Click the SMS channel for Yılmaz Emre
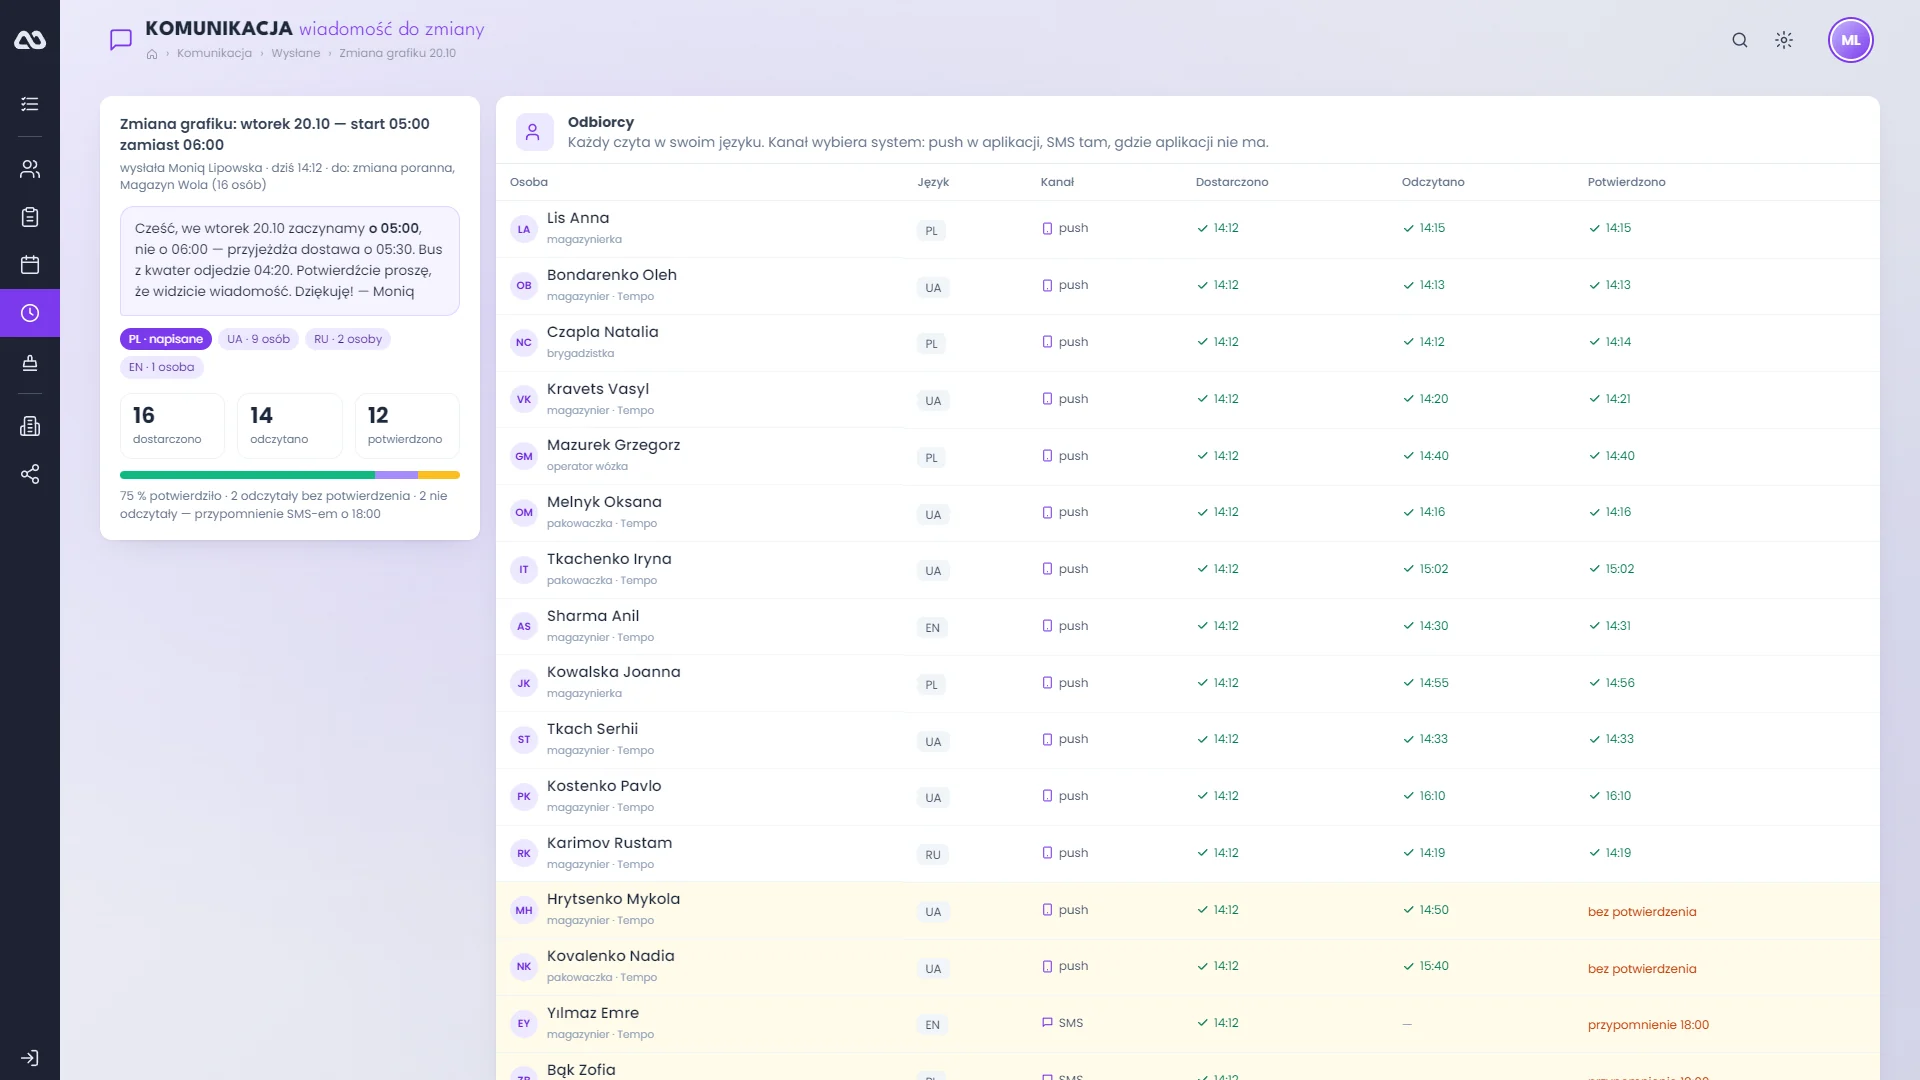The width and height of the screenshot is (1920, 1080). (1062, 1023)
